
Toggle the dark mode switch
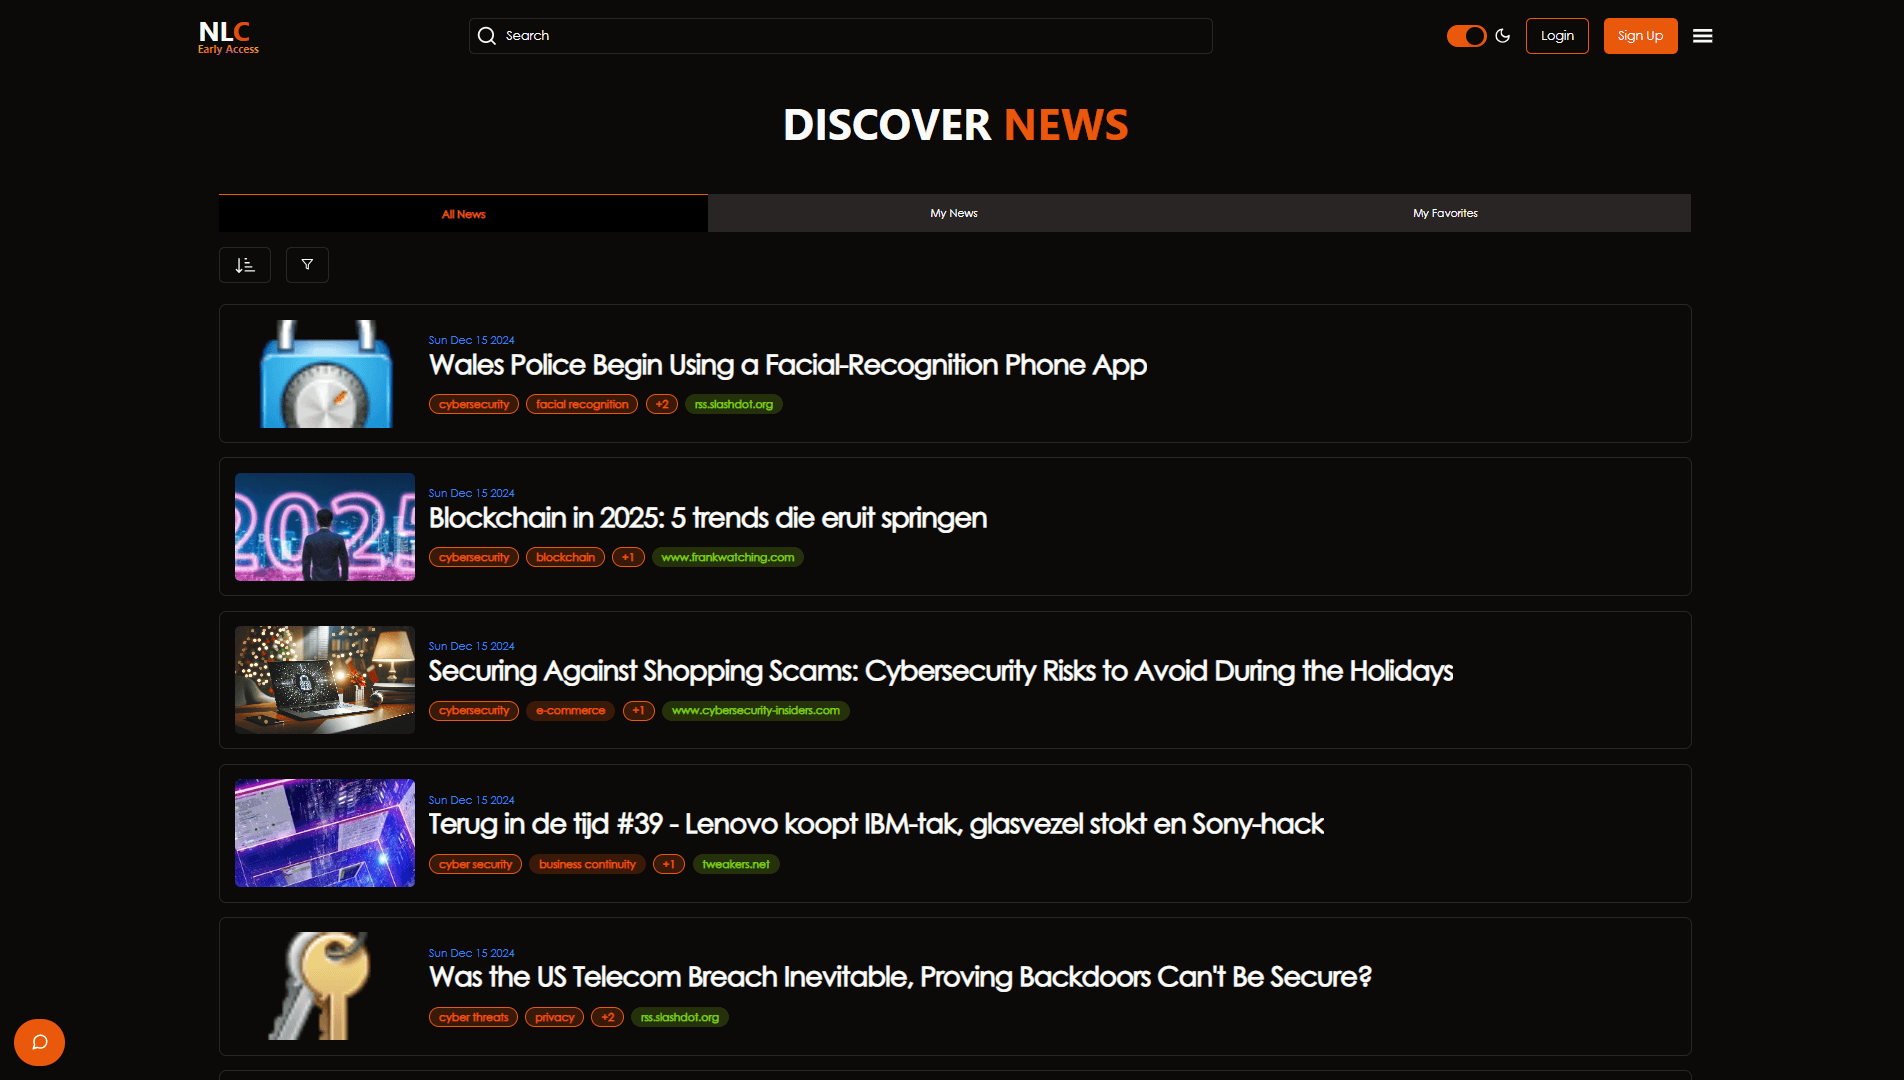point(1466,36)
